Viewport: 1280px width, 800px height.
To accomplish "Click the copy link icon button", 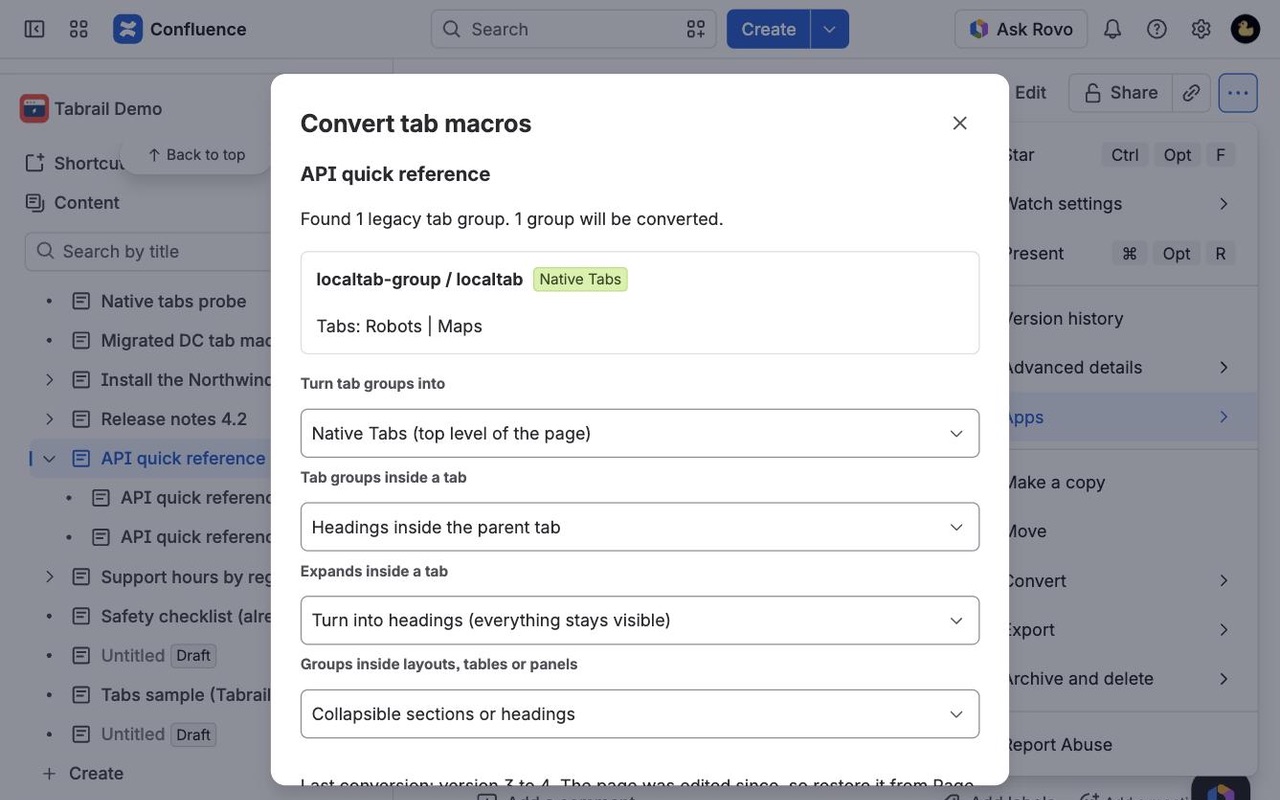I will click(1191, 92).
